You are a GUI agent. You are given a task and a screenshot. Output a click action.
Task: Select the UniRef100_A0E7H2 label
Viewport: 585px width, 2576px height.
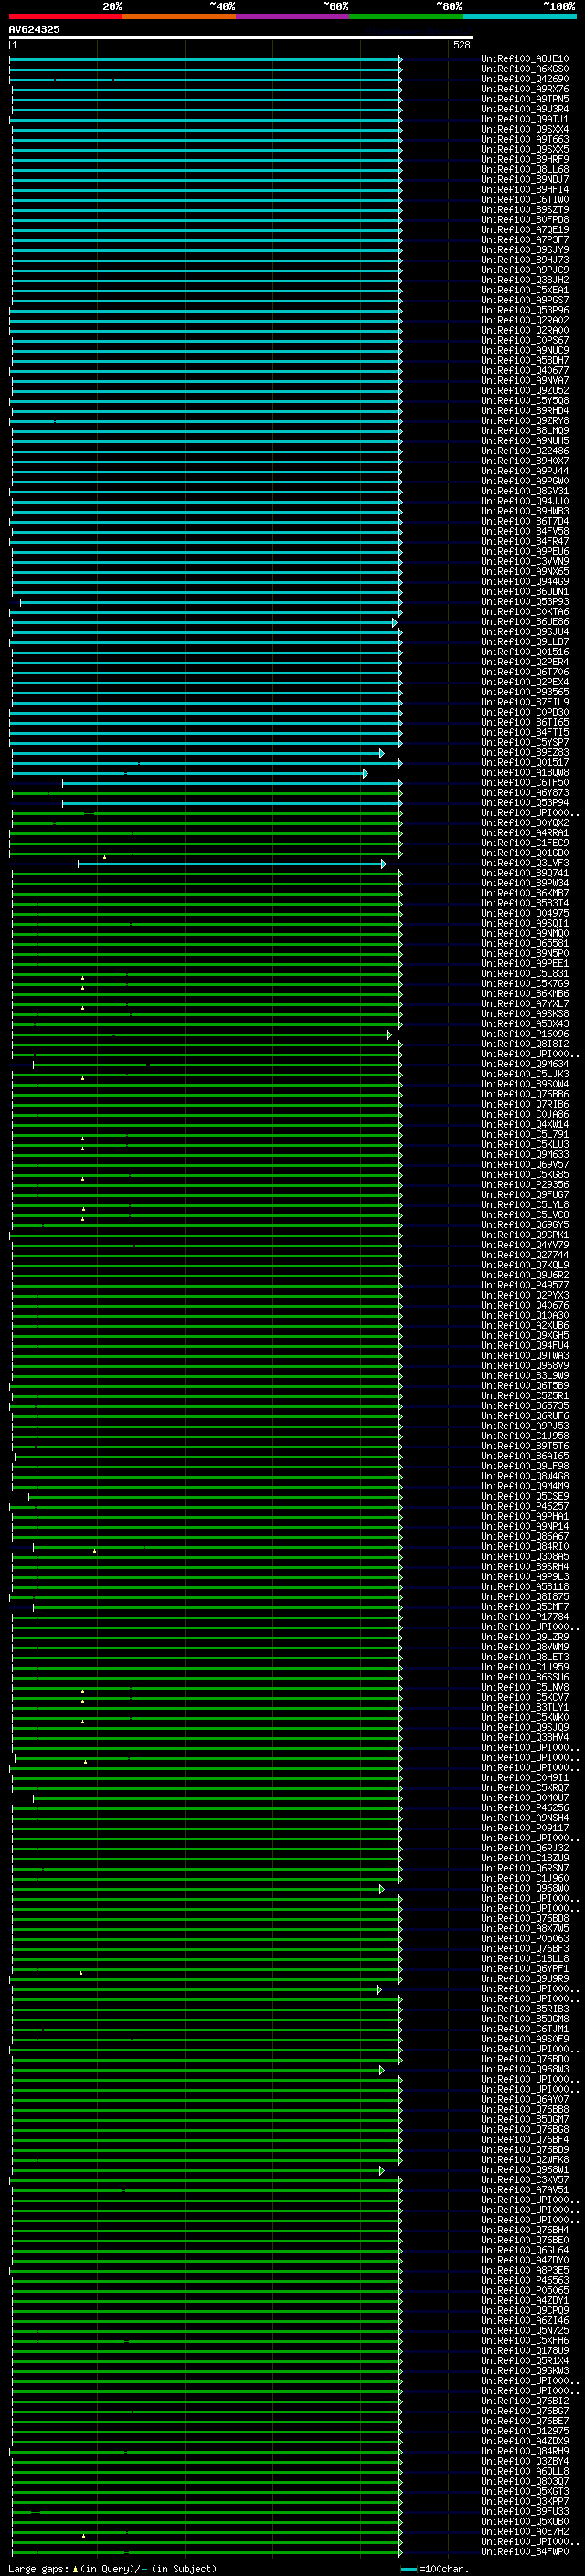pyautogui.click(x=525, y=2531)
